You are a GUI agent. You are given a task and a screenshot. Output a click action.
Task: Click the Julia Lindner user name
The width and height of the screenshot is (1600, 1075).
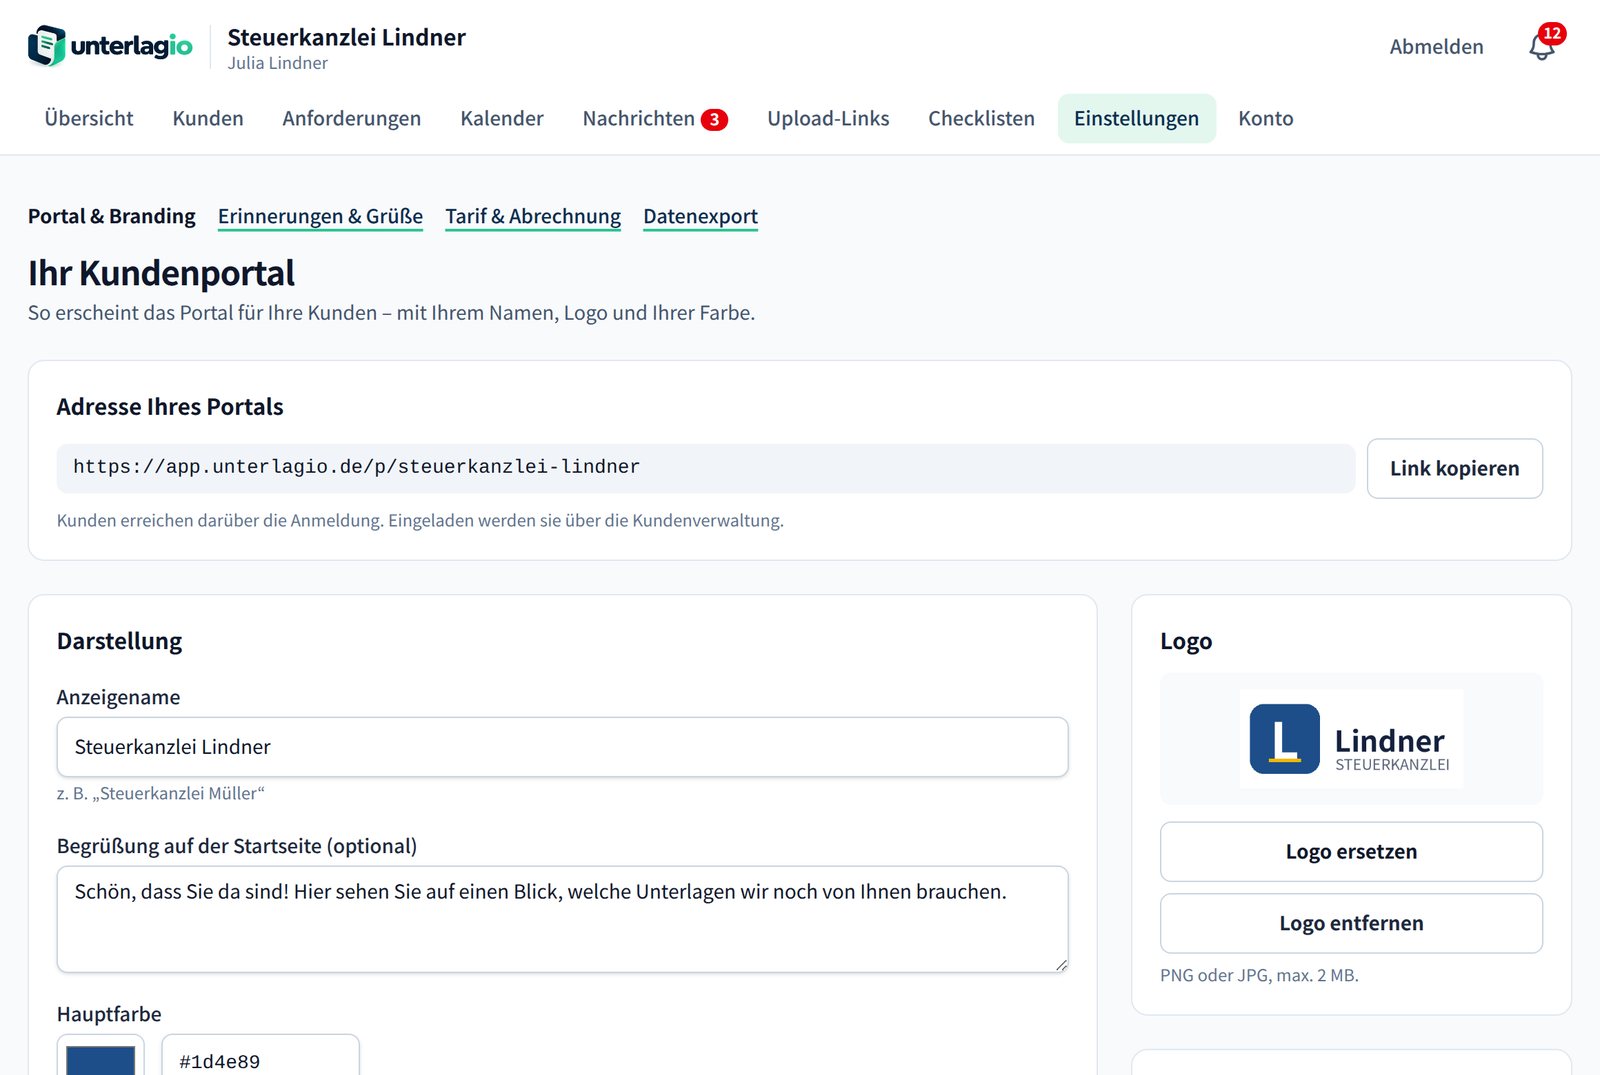pos(278,63)
